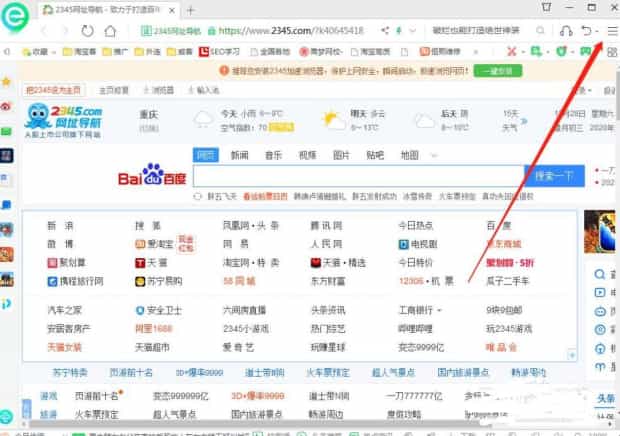The height and width of the screenshot is (436, 620).
Task: Click the yellow star in left sidebar
Action: pos(6,82)
